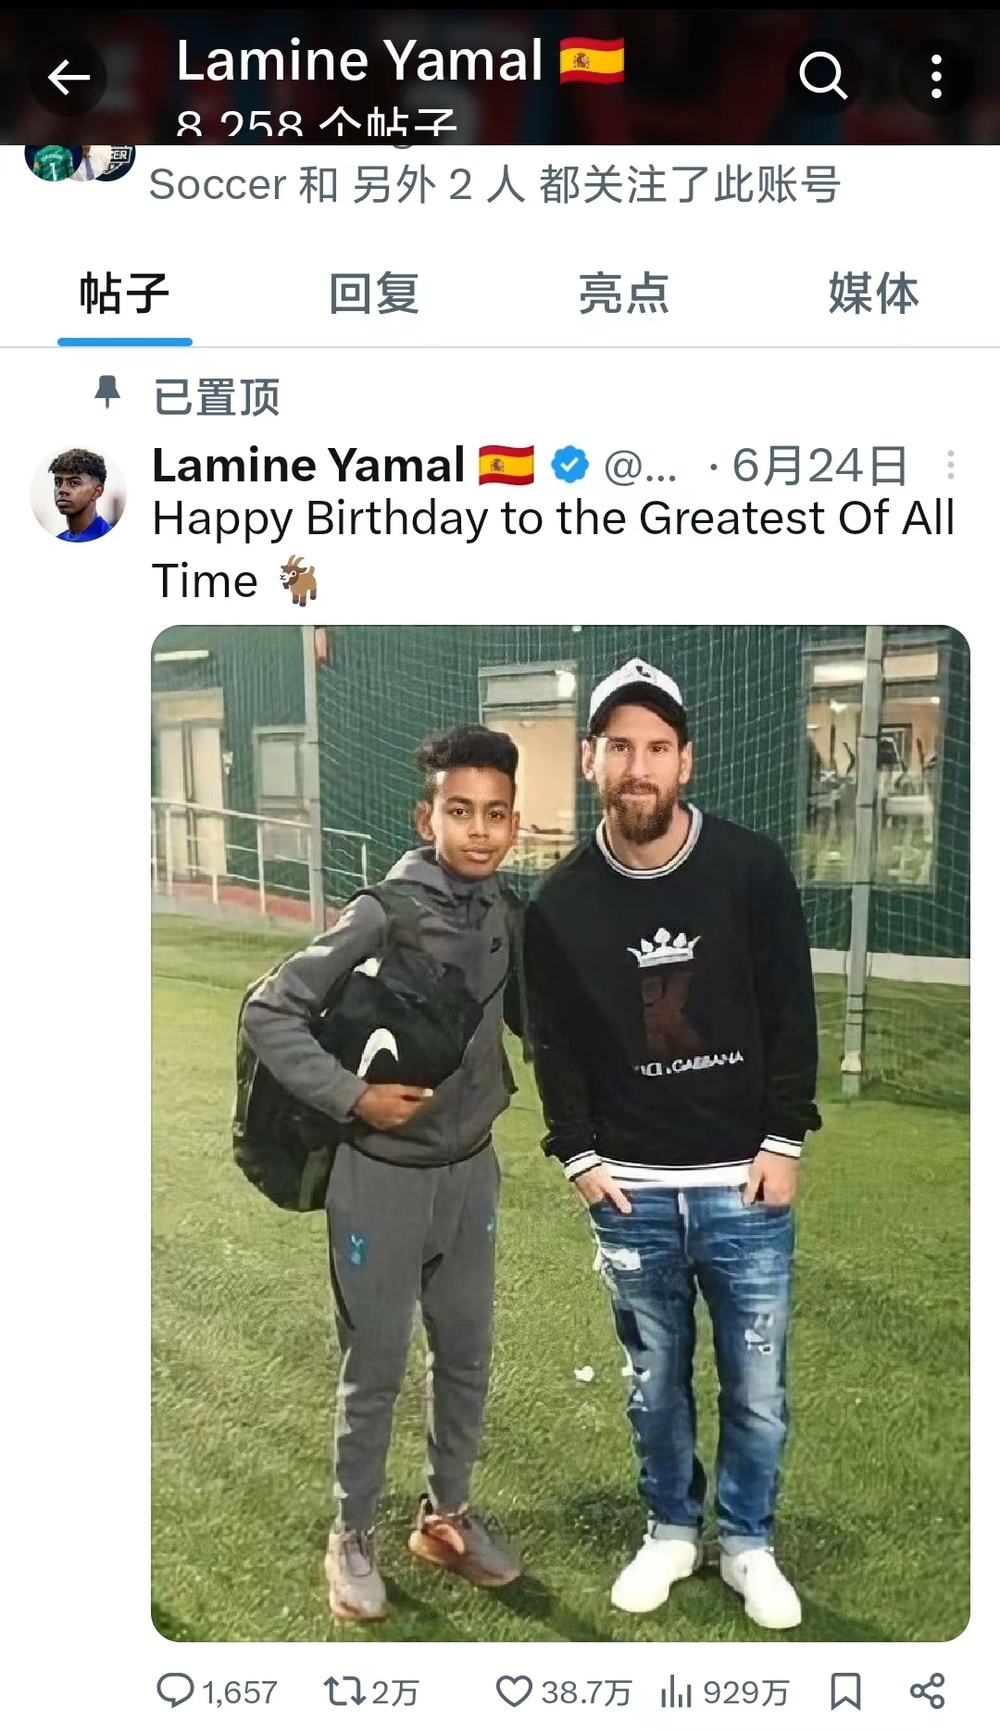Open the followers-you-know link mentioning Soccer
This screenshot has width=1000, height=1733.
pos(495,185)
